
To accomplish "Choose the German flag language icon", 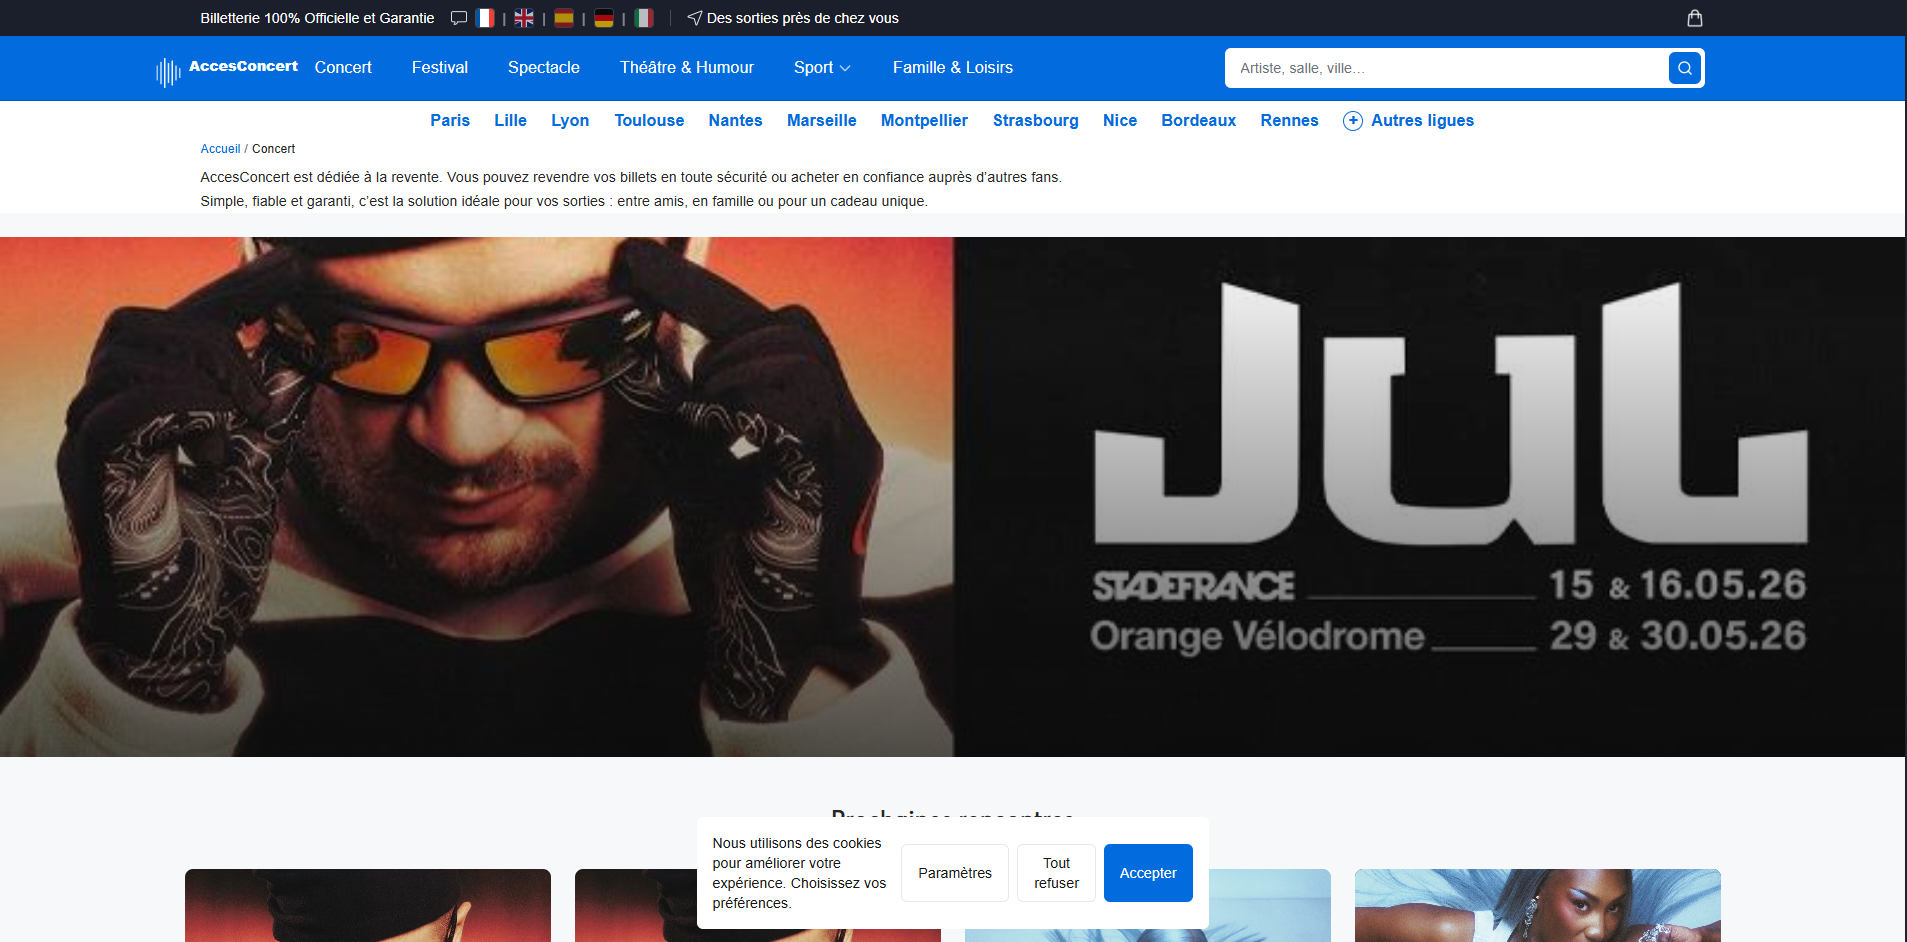I will click(x=604, y=18).
